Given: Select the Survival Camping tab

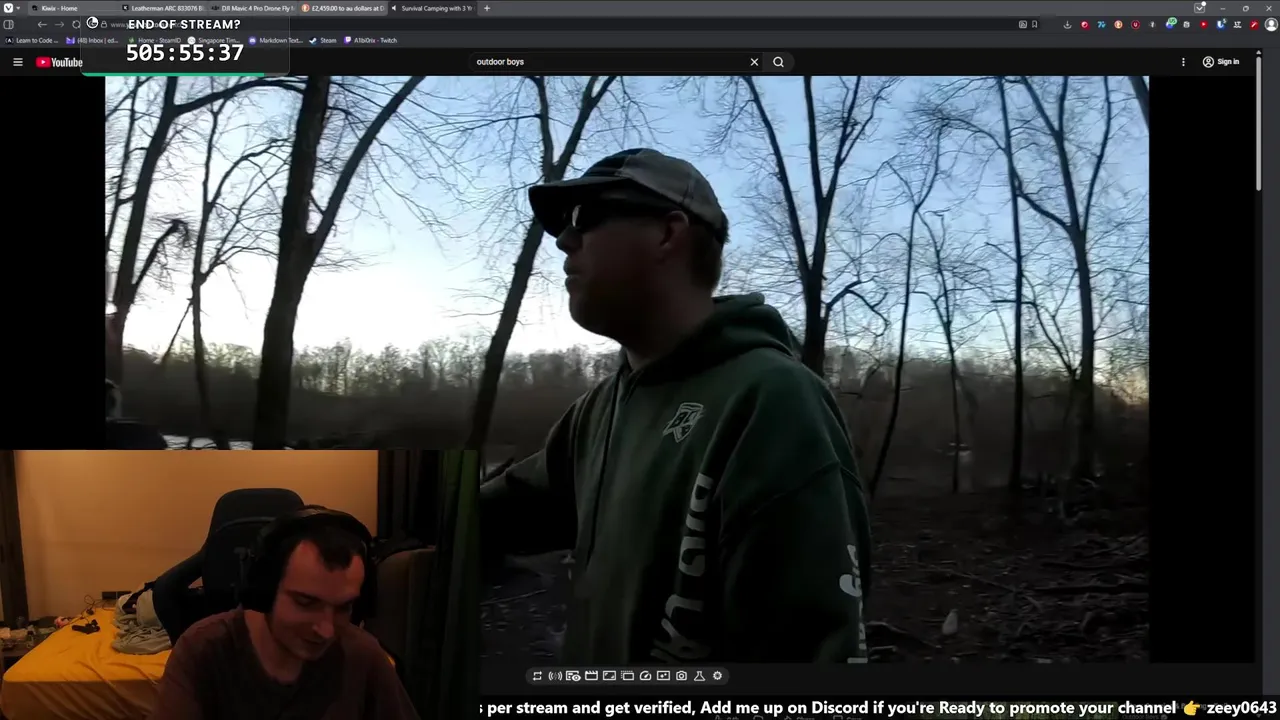Looking at the screenshot, I should (432, 8).
